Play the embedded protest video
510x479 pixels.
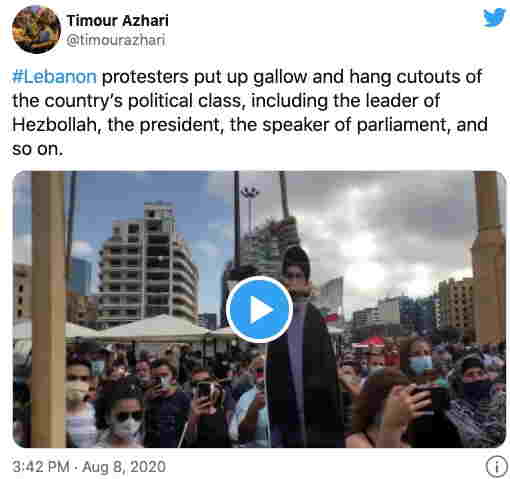259,310
